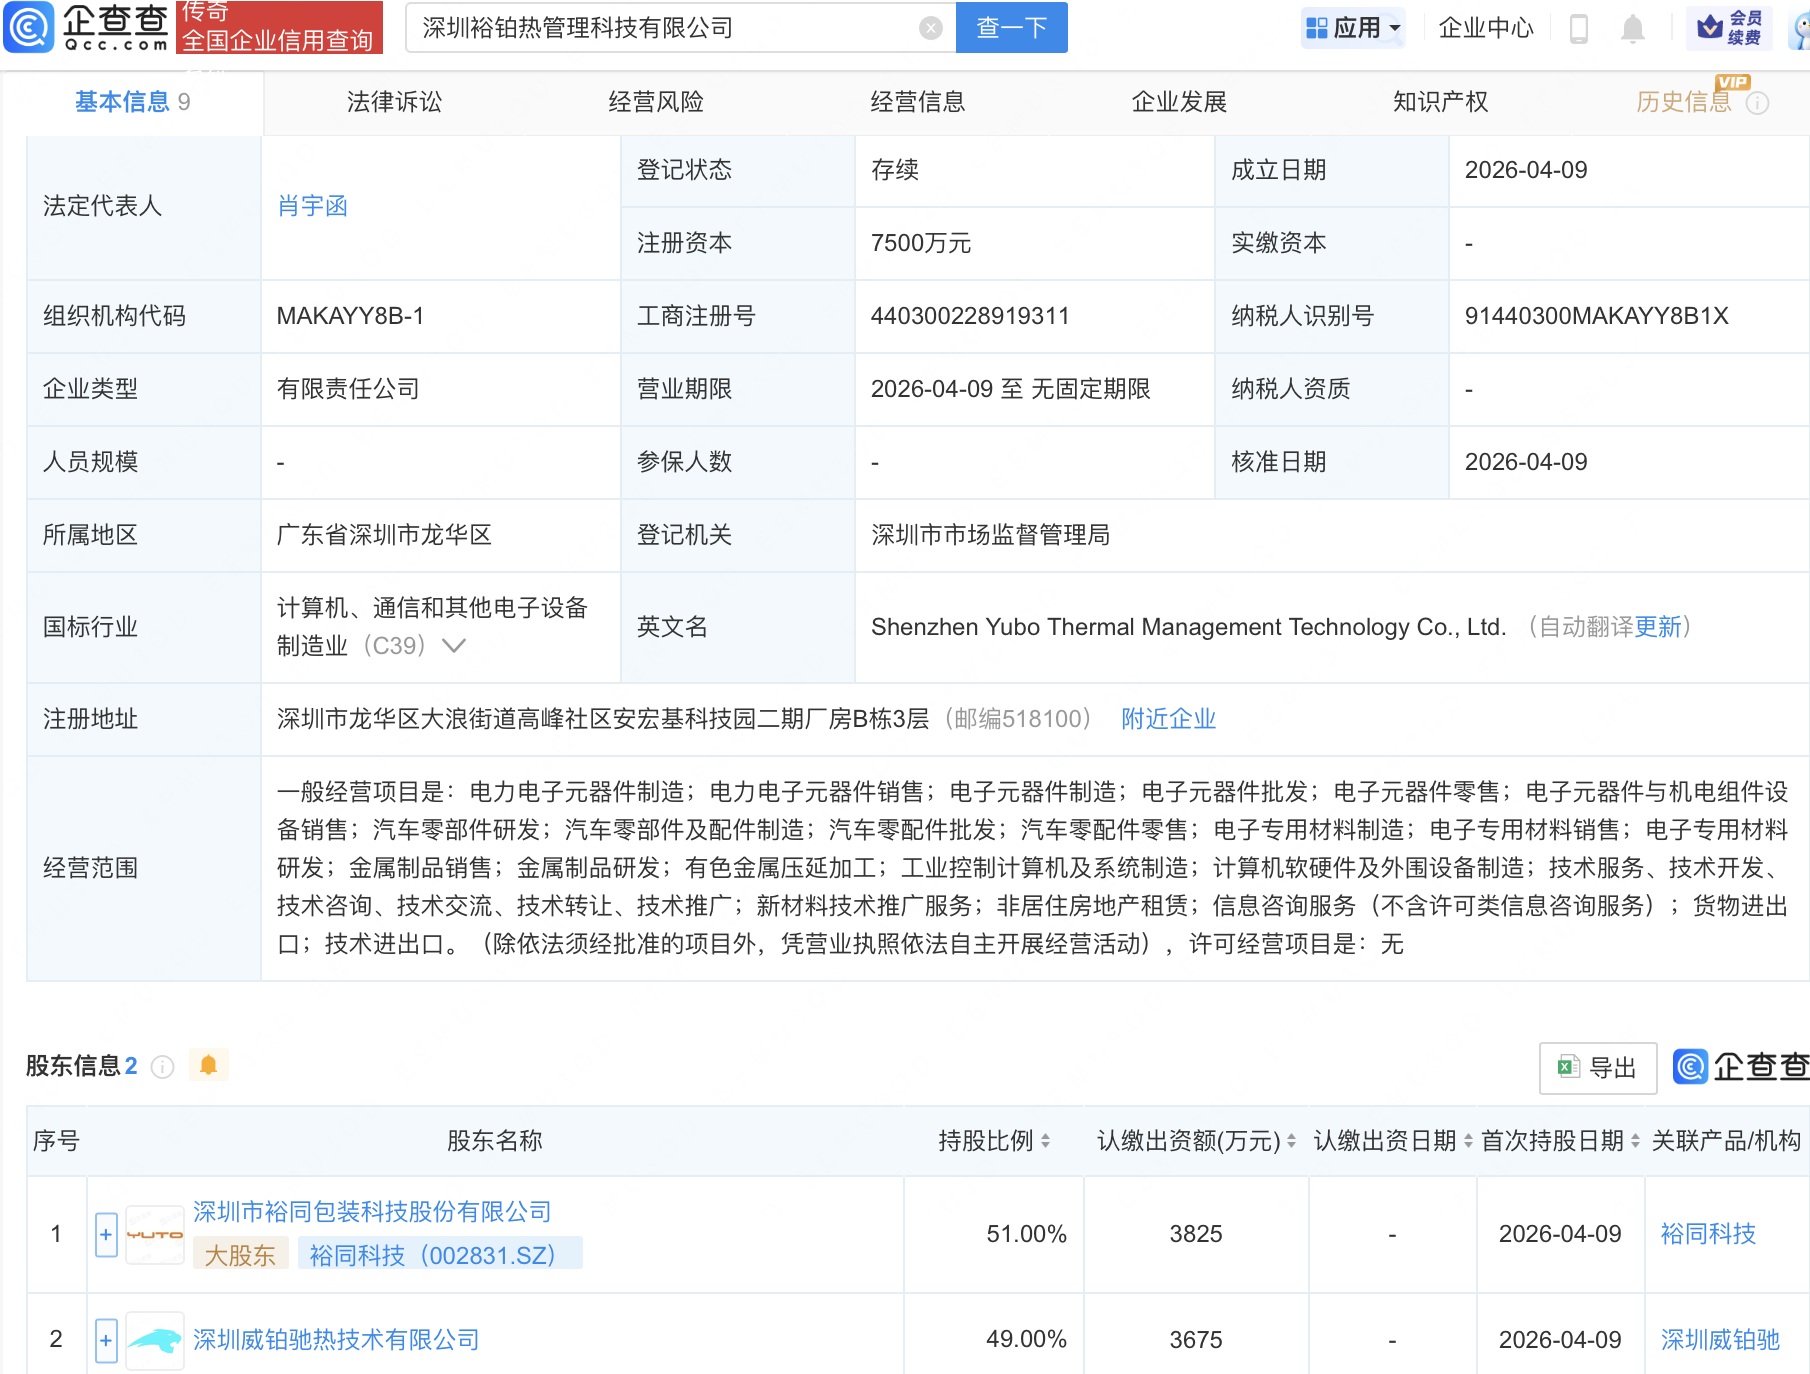Collapse the 国标行业 C39 industry details

[455, 646]
